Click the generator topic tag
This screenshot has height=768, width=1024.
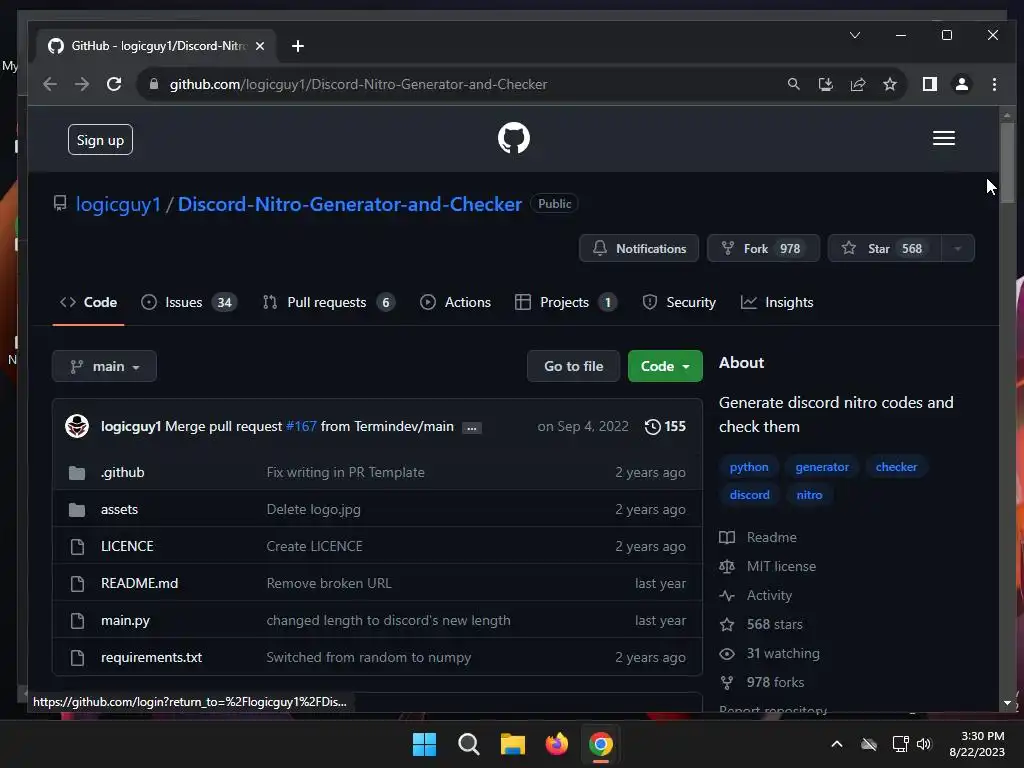(822, 467)
